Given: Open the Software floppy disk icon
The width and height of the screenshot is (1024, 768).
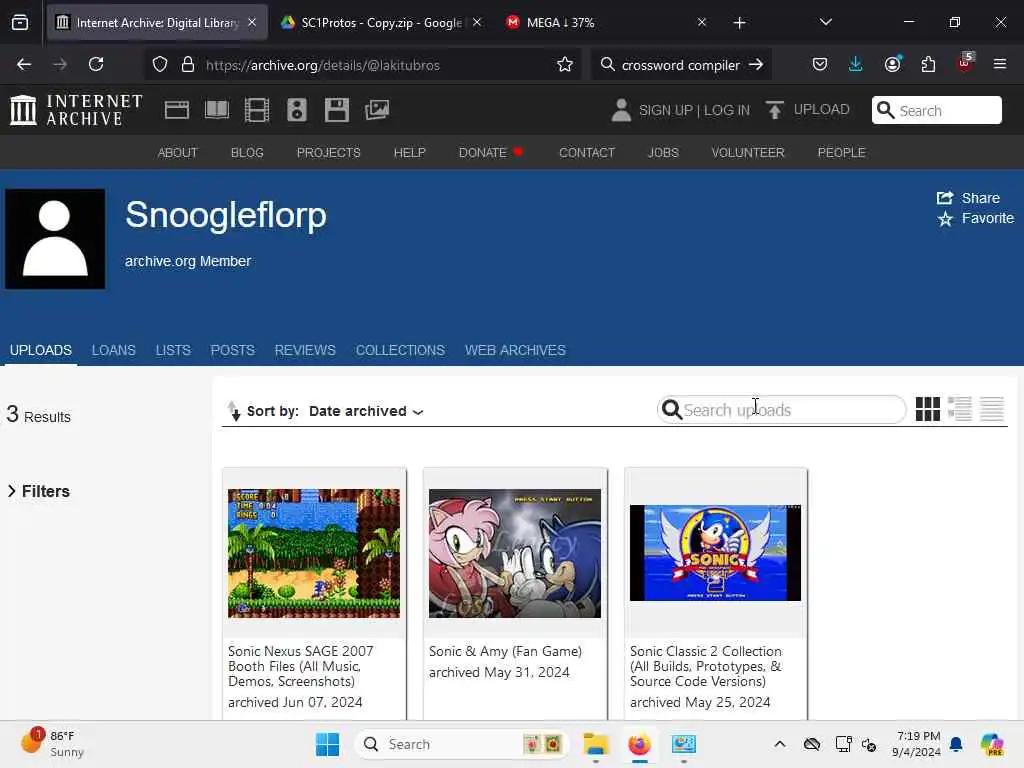Looking at the screenshot, I should point(337,110).
